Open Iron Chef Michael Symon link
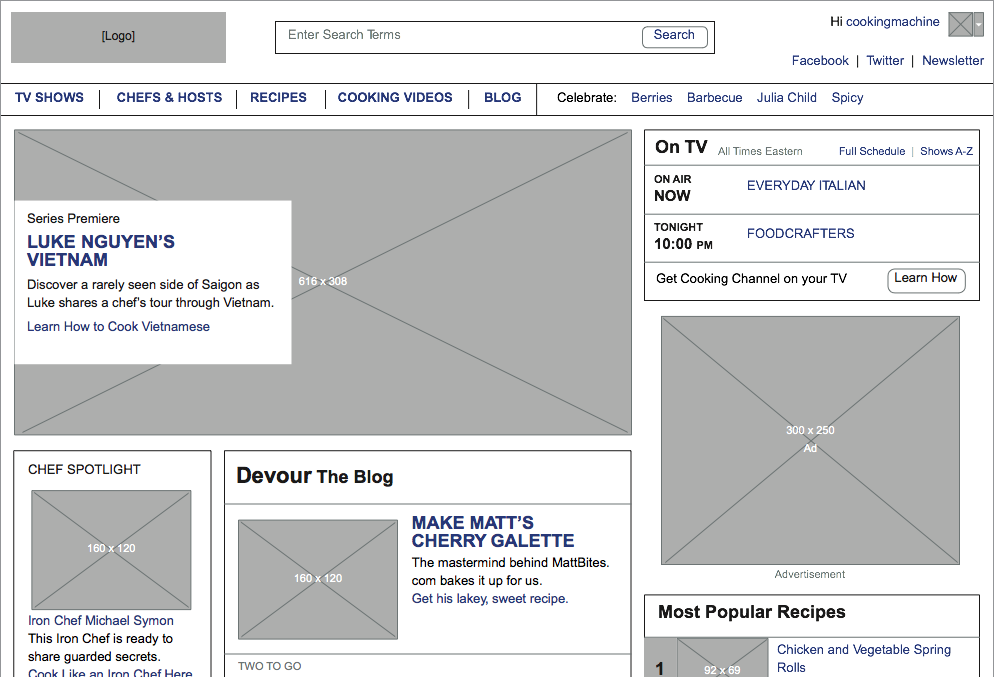 pos(101,621)
